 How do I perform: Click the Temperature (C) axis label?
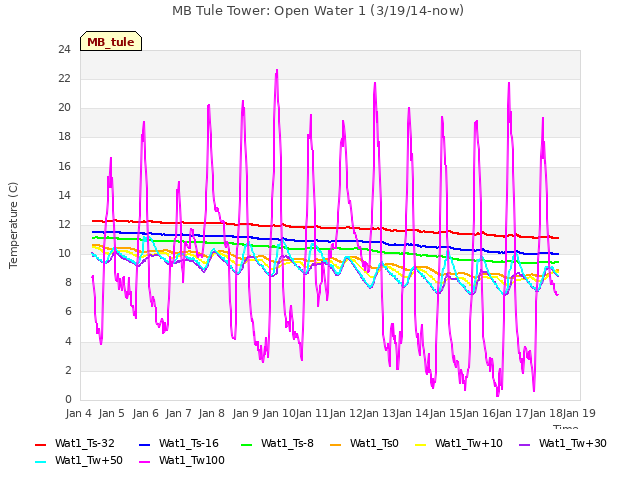pos(13,225)
